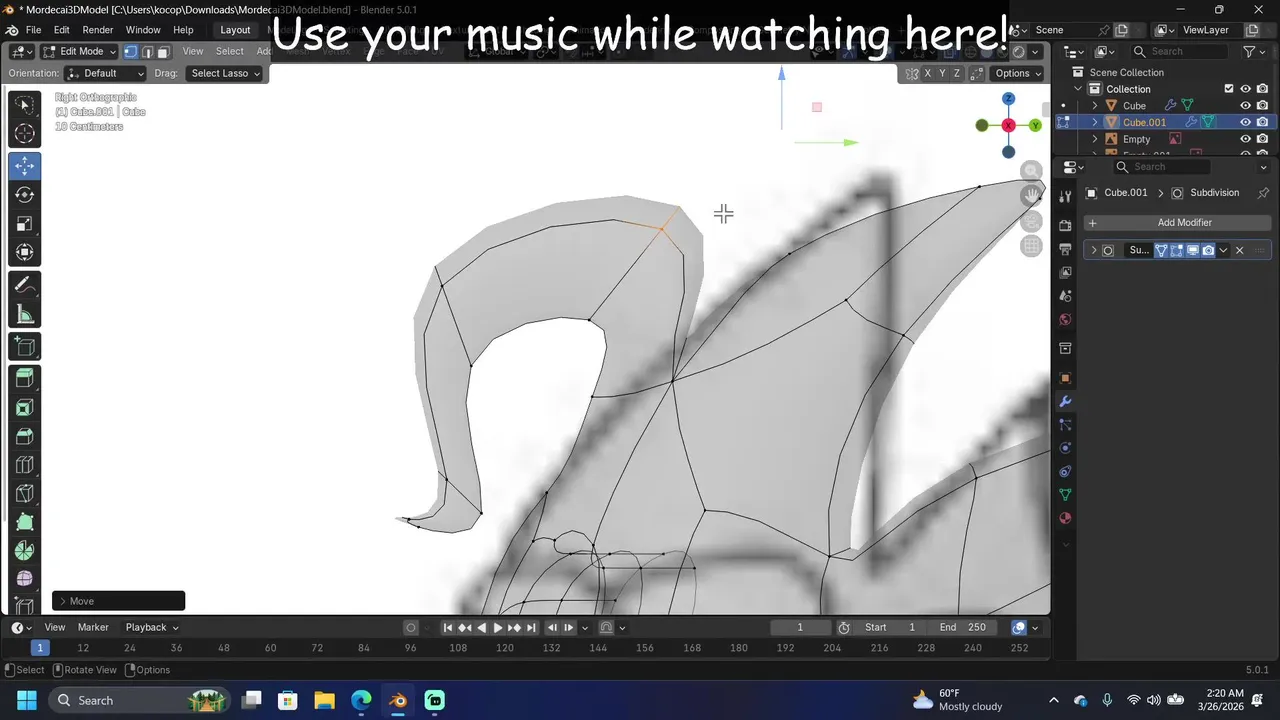Open the Subdivision modifier extras dropdown arrow
This screenshot has height=720, width=1280.
(x=1223, y=250)
